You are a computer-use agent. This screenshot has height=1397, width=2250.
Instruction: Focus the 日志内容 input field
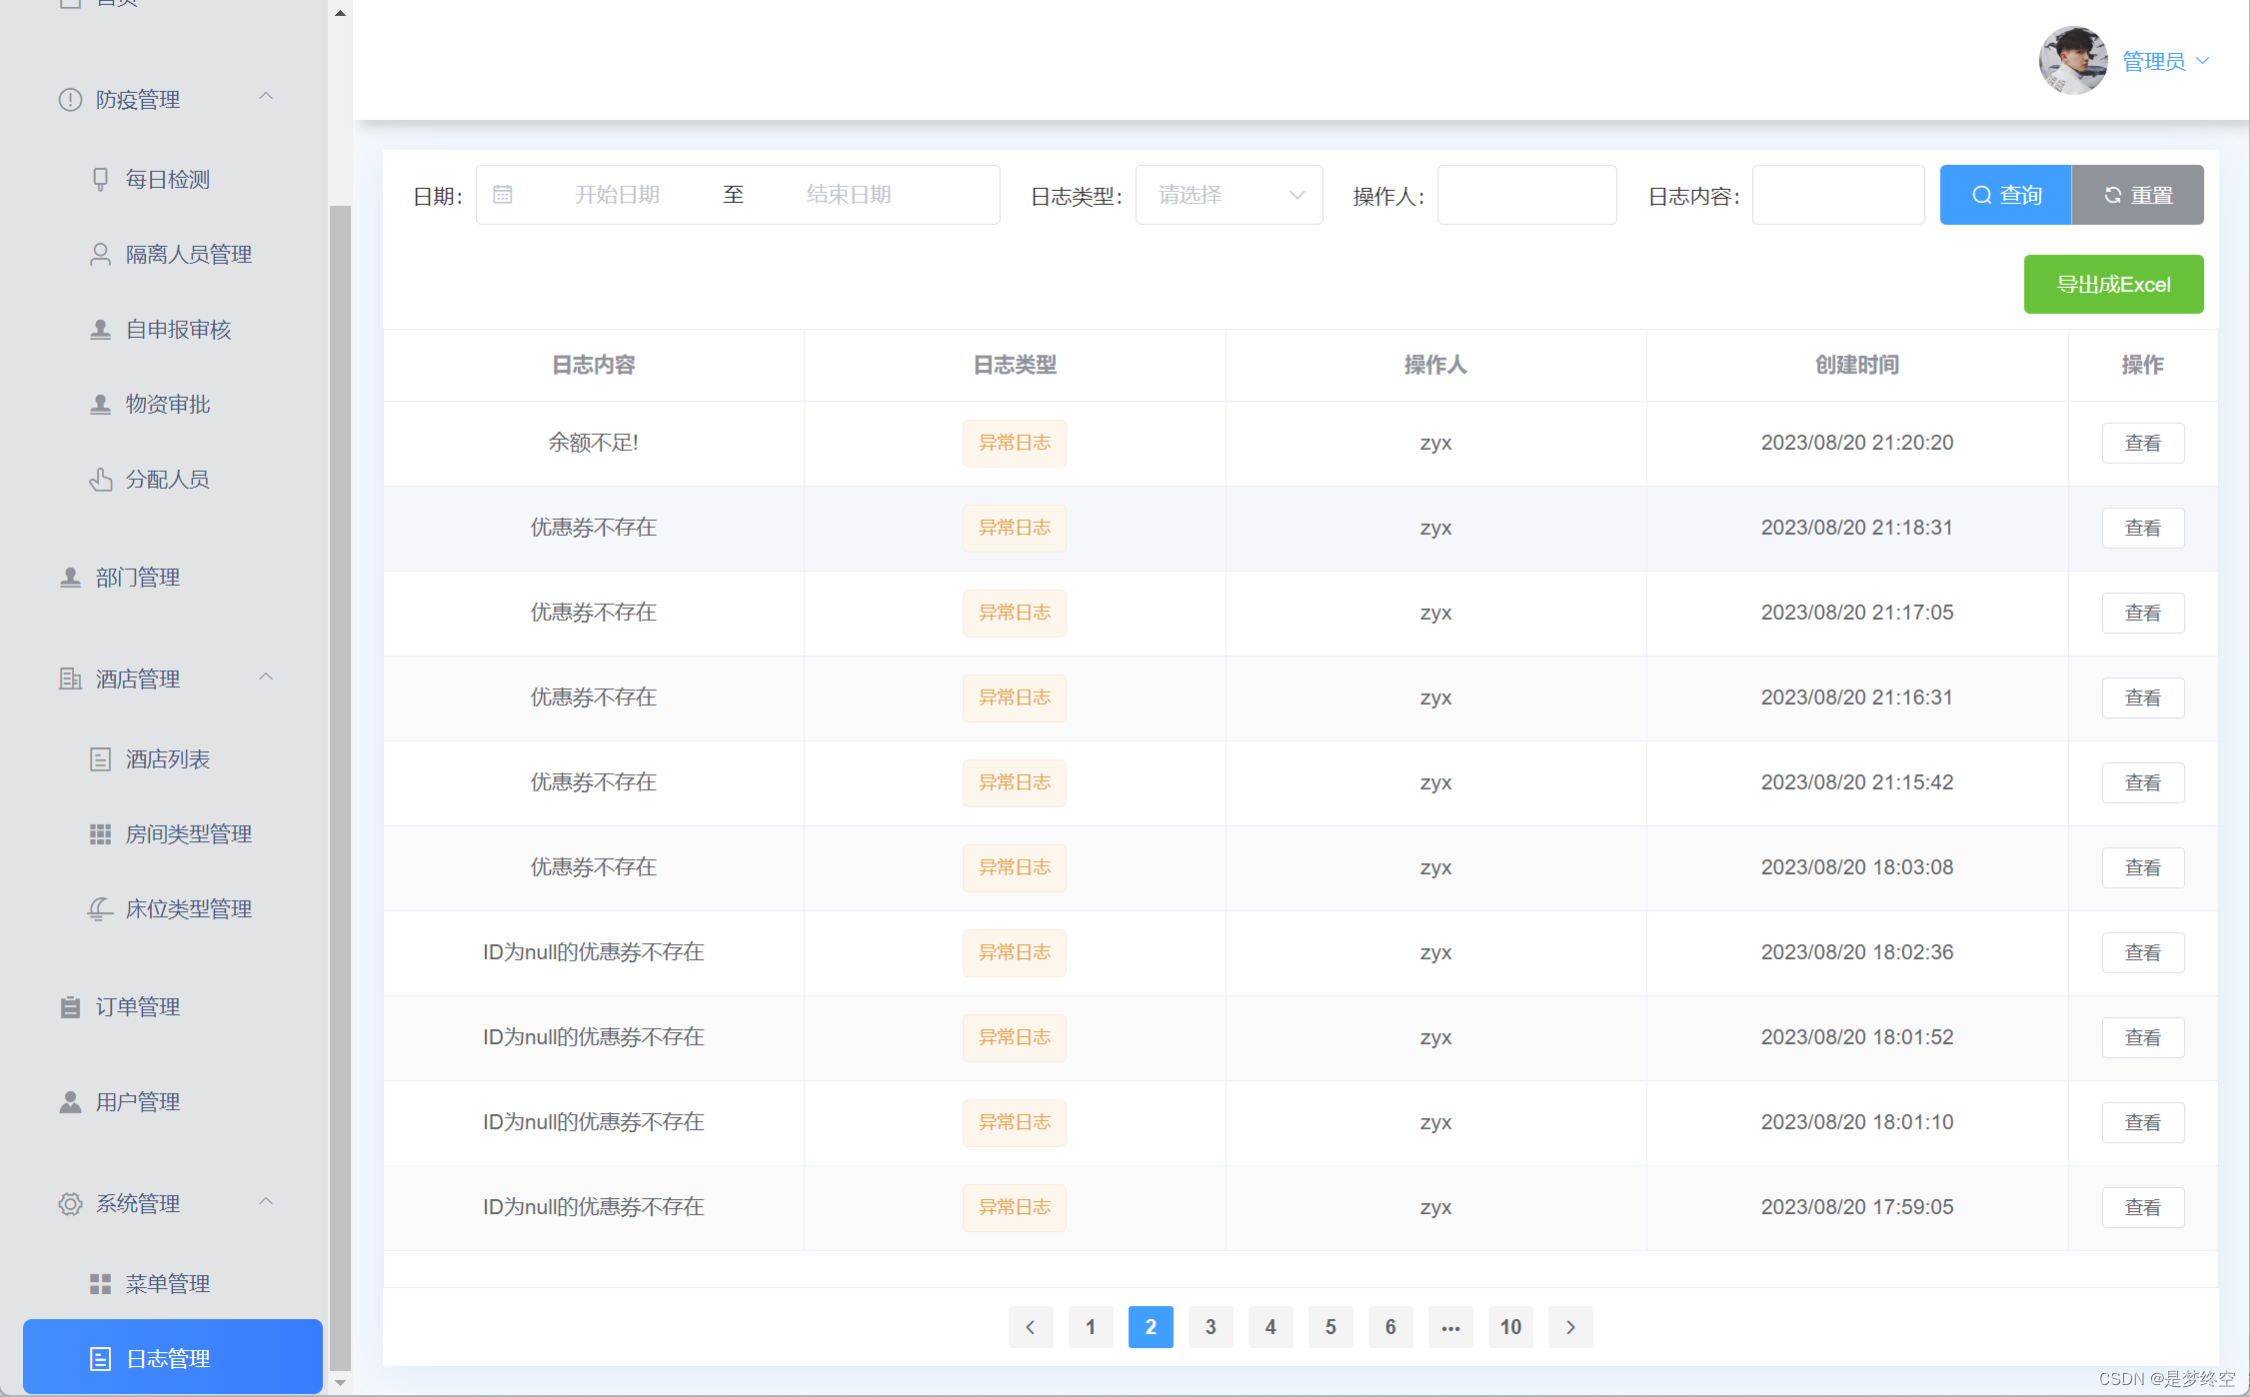tap(1838, 195)
